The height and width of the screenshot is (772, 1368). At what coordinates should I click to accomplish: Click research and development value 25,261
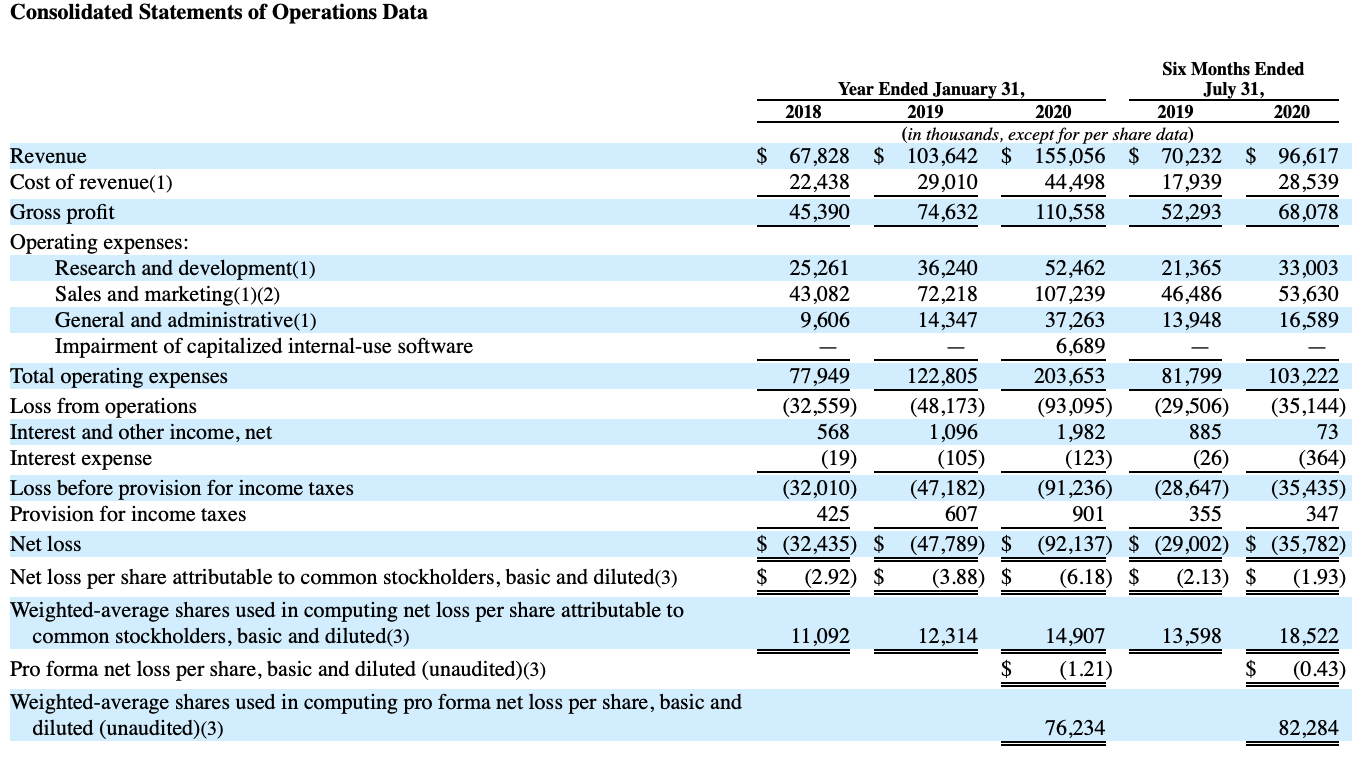click(x=819, y=268)
